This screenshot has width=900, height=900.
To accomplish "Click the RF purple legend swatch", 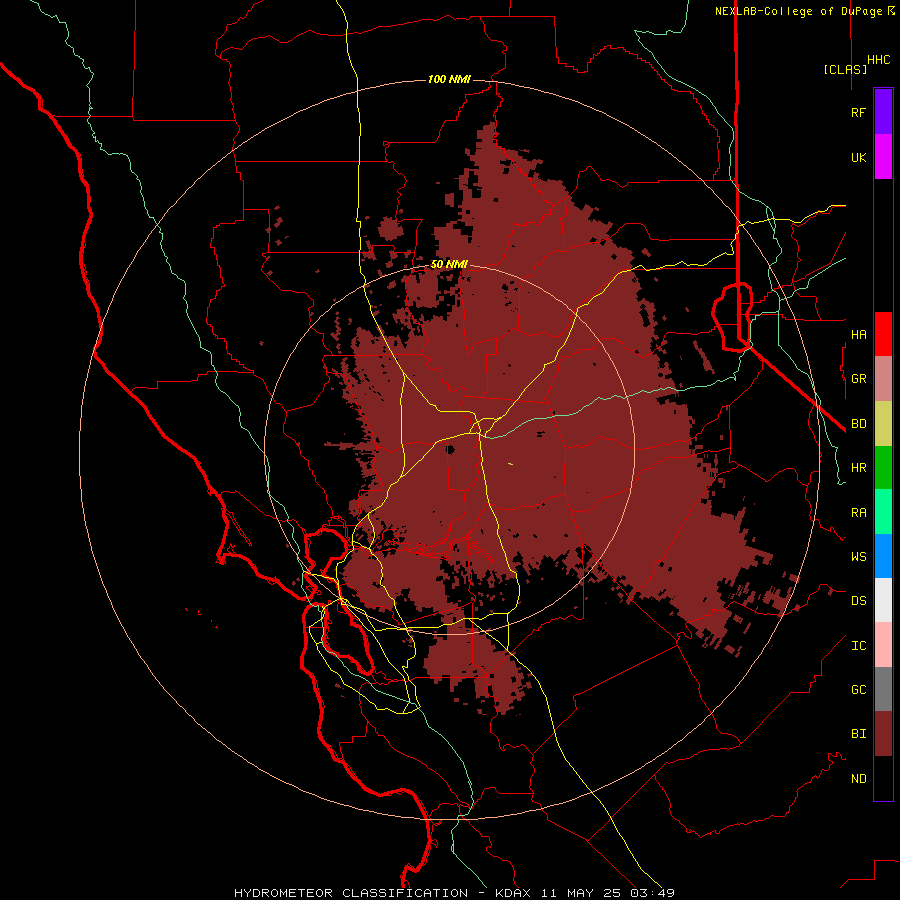I will pyautogui.click(x=883, y=112).
